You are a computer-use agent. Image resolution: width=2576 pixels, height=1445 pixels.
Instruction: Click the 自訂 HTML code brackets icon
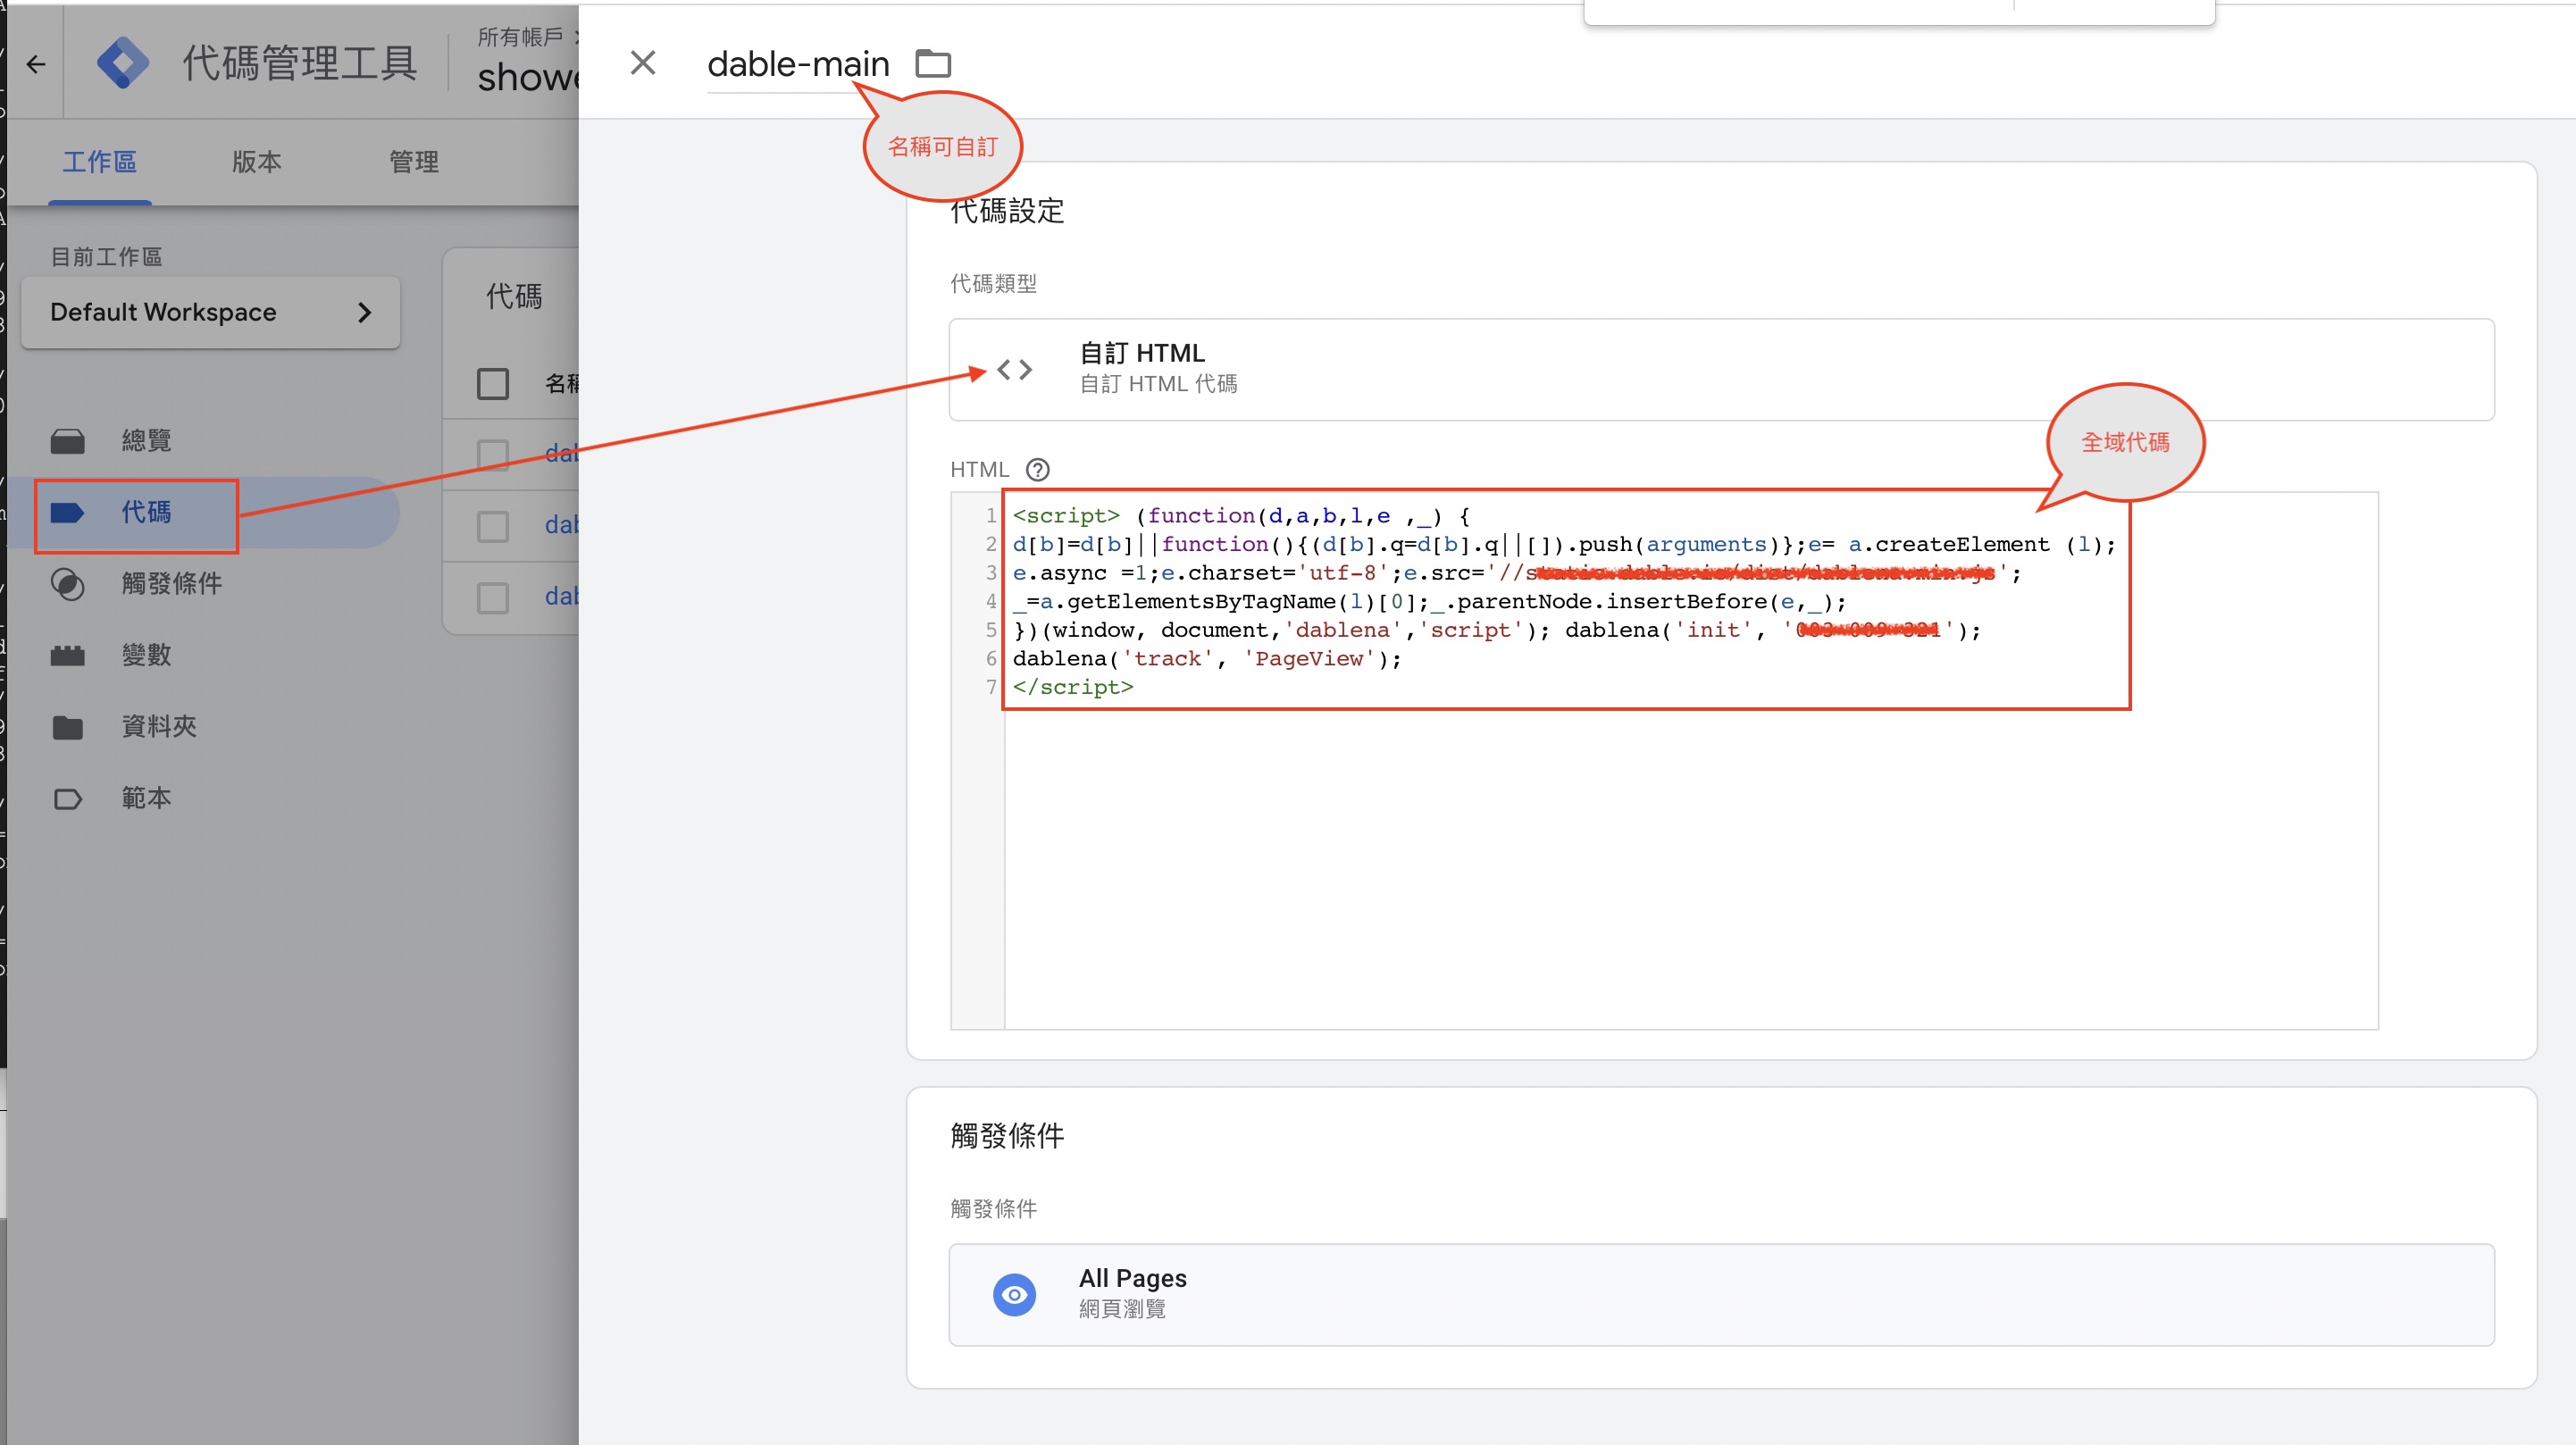1014,370
